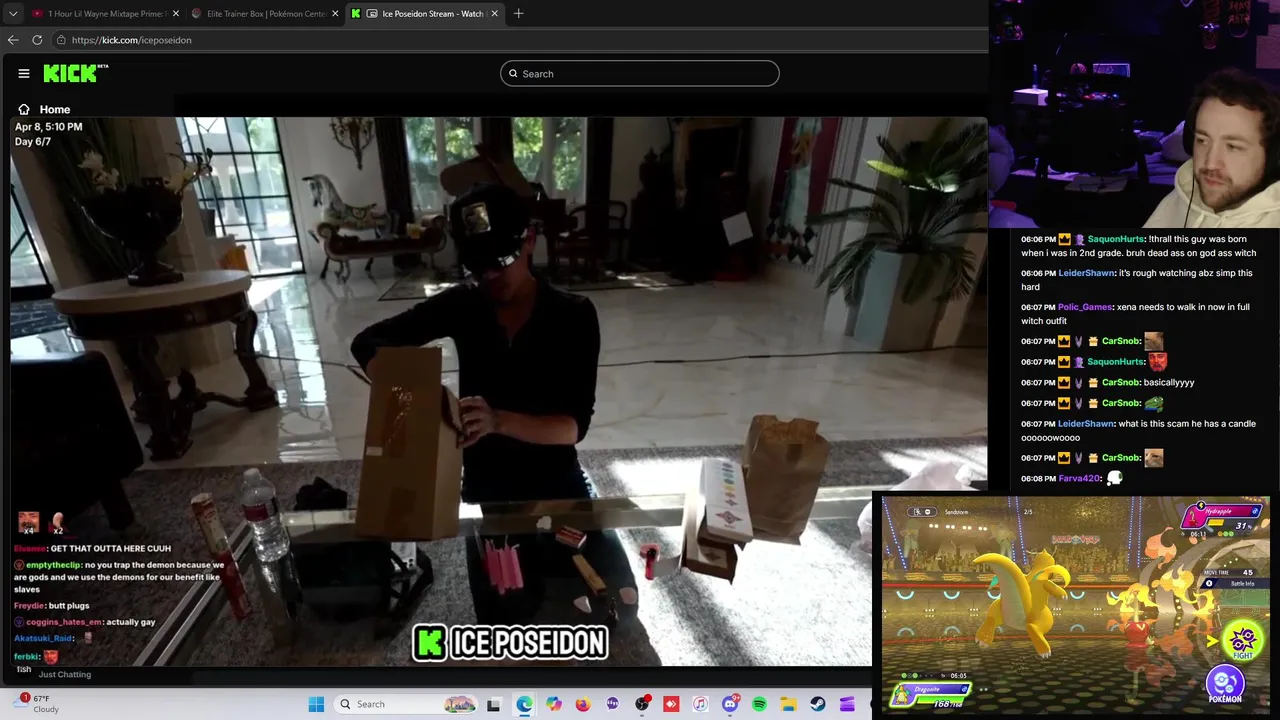Image resolution: width=1280 pixels, height=720 pixels.
Task: Open the Kick hamburger menu
Action: (x=23, y=73)
